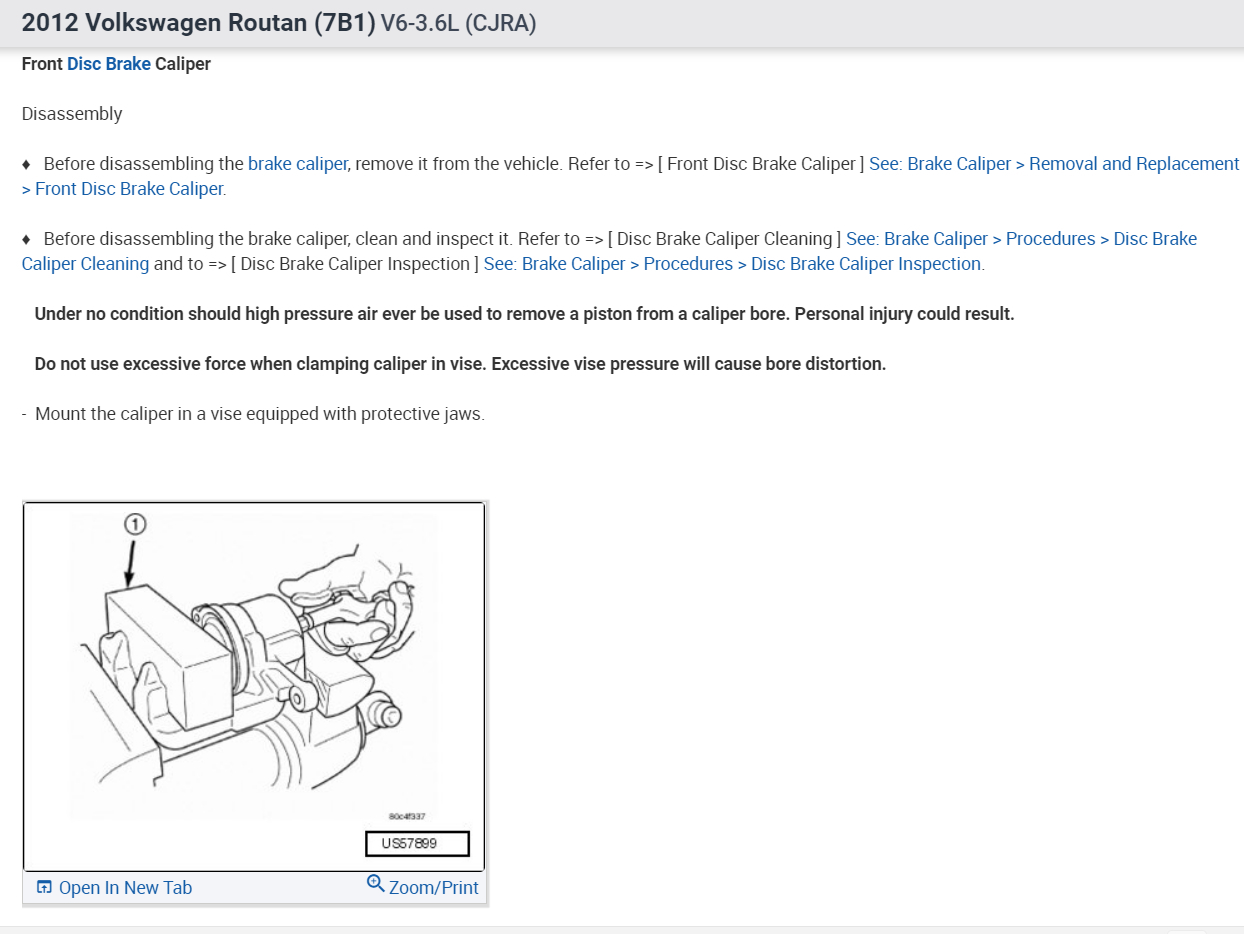The image size is (1244, 934).
Task: Click 'Open In New Tab' text link
Action: pyautogui.click(x=125, y=888)
